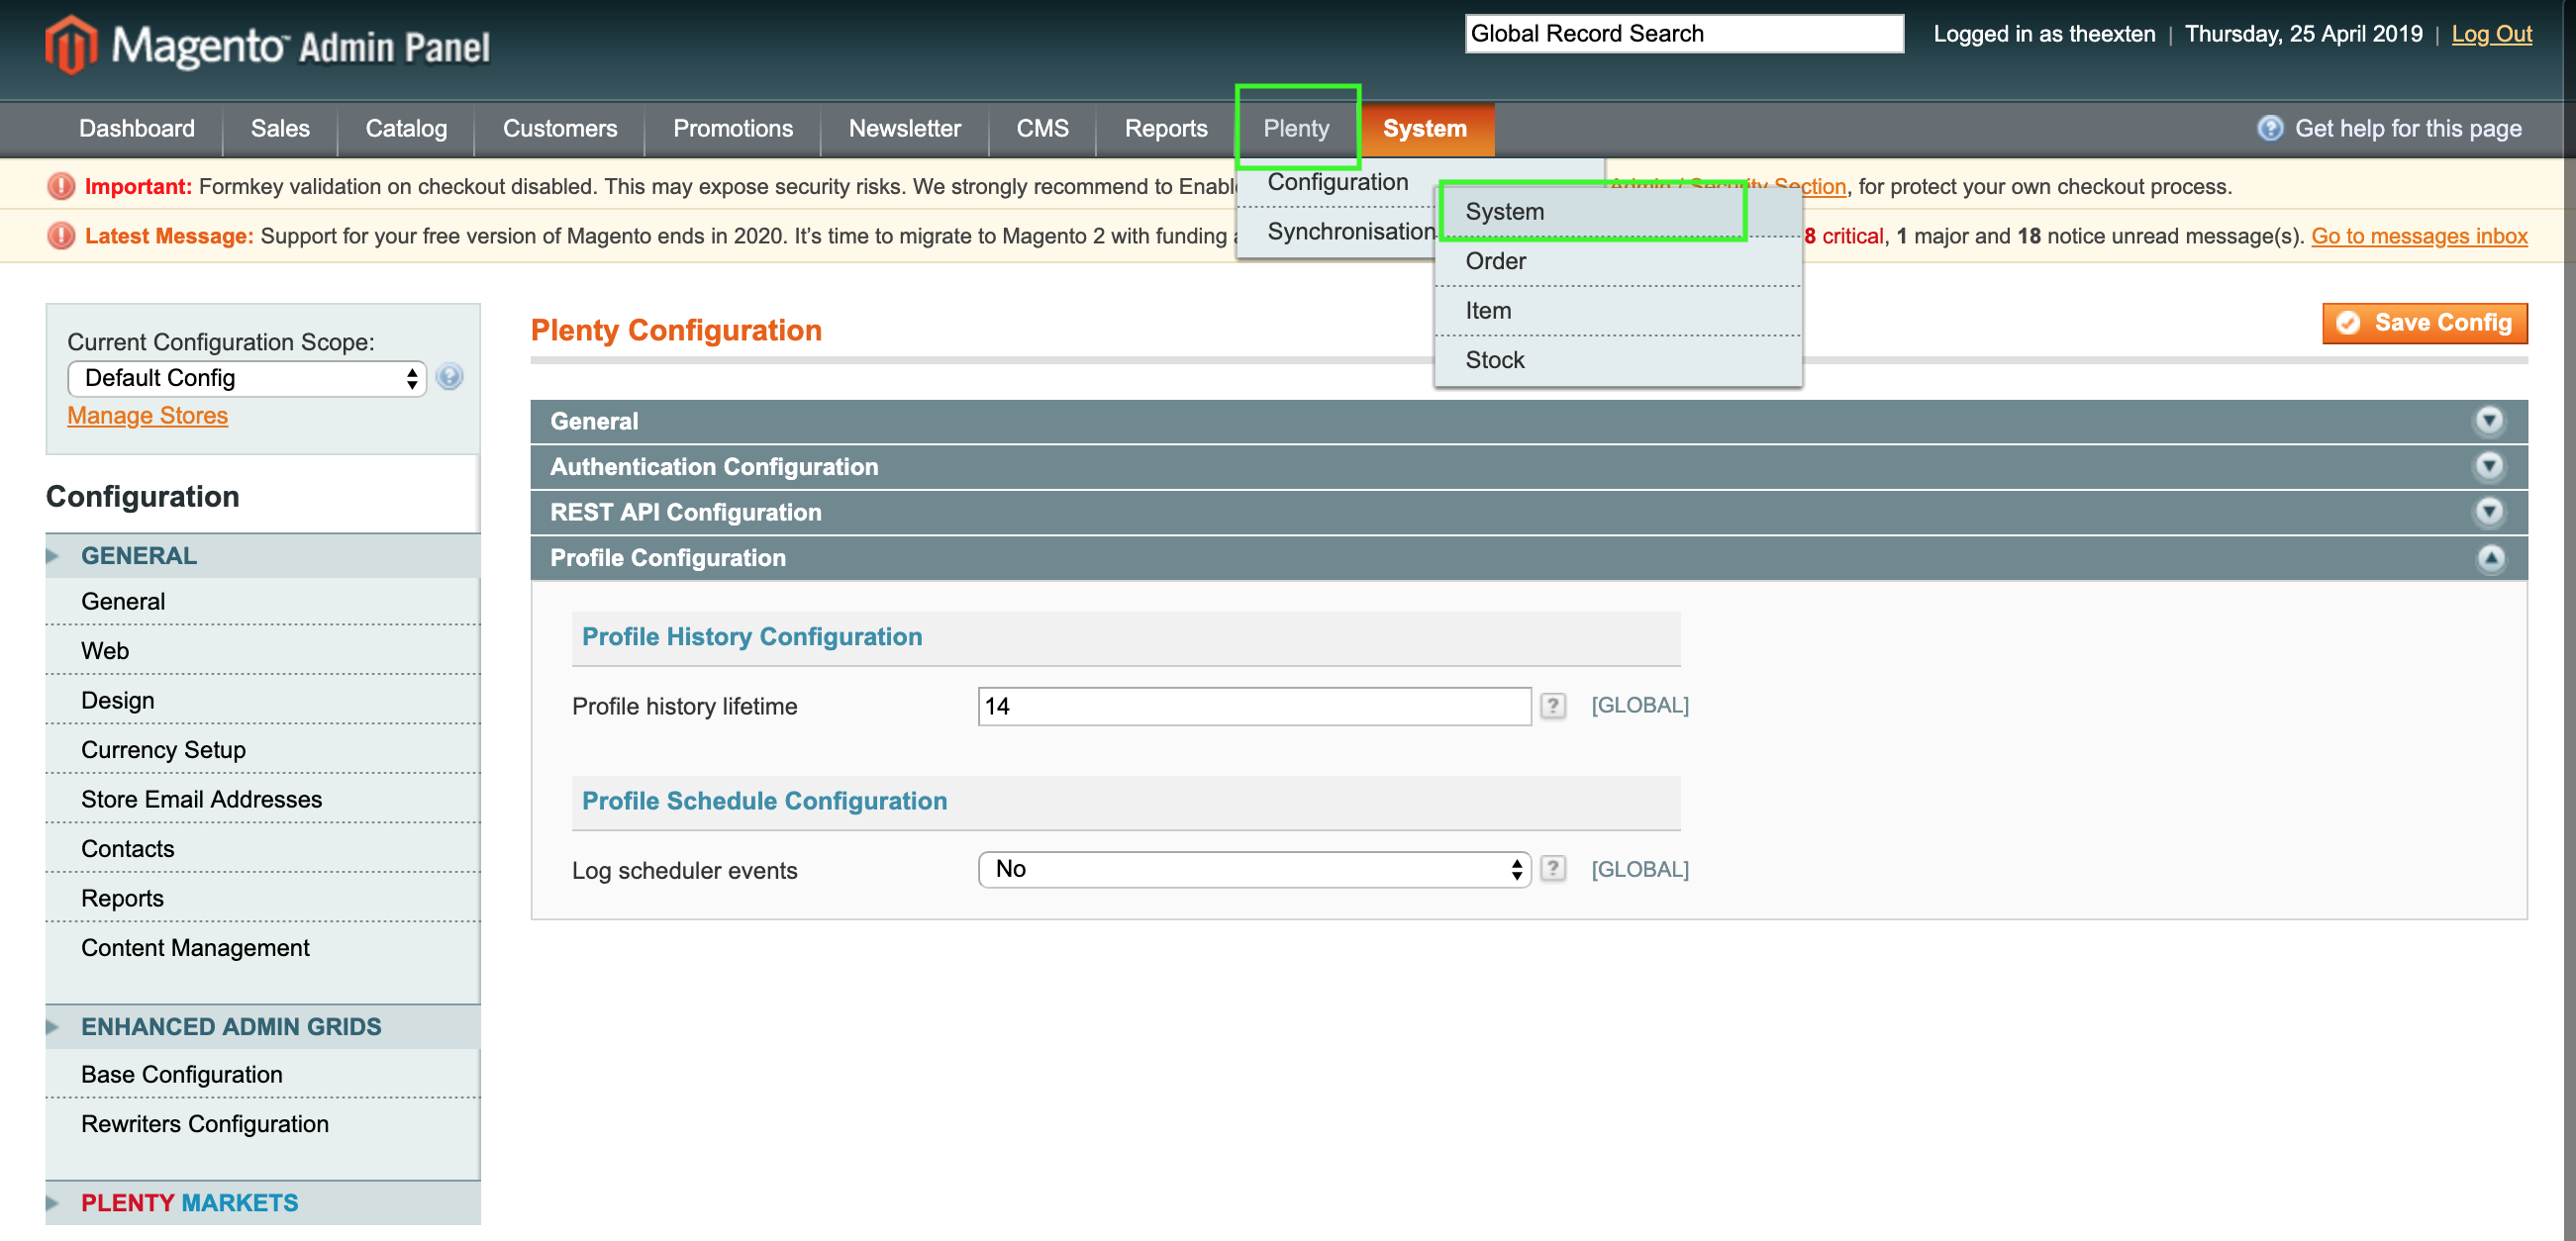The height and width of the screenshot is (1241, 2576).
Task: Open the Newsletter menu
Action: point(905,129)
